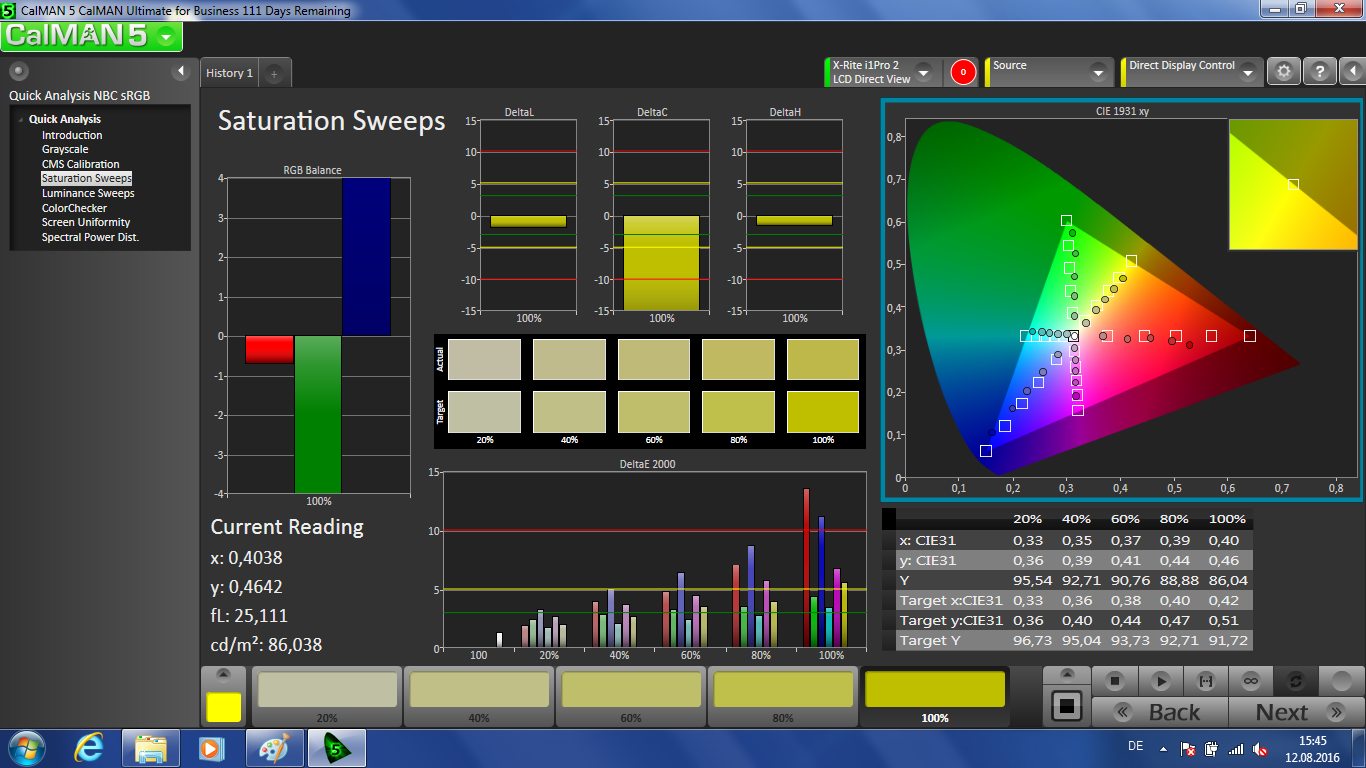Select the 60% saturation yellow pattern
Image resolution: width=1366 pixels, height=768 pixels.
631,697
